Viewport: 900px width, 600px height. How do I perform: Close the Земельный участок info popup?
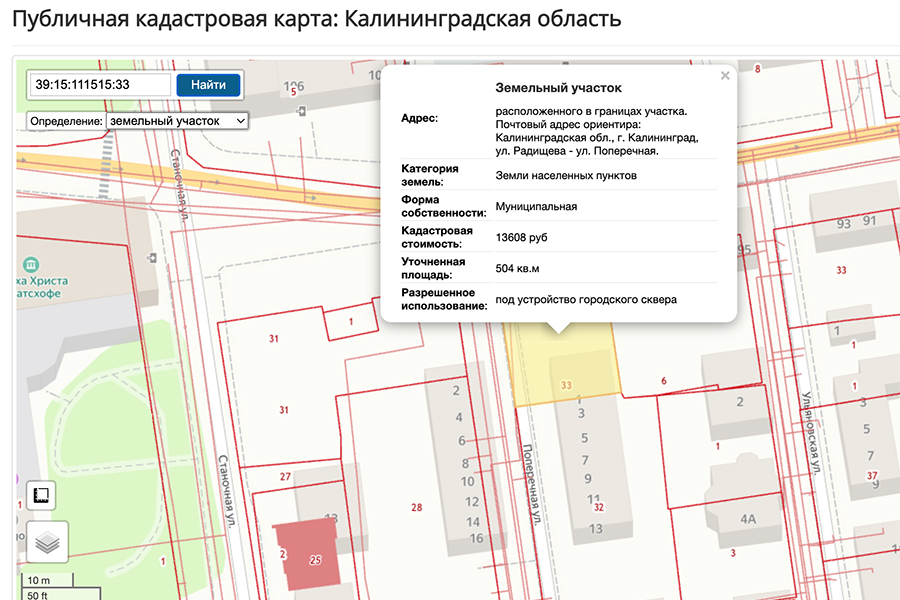(x=725, y=74)
